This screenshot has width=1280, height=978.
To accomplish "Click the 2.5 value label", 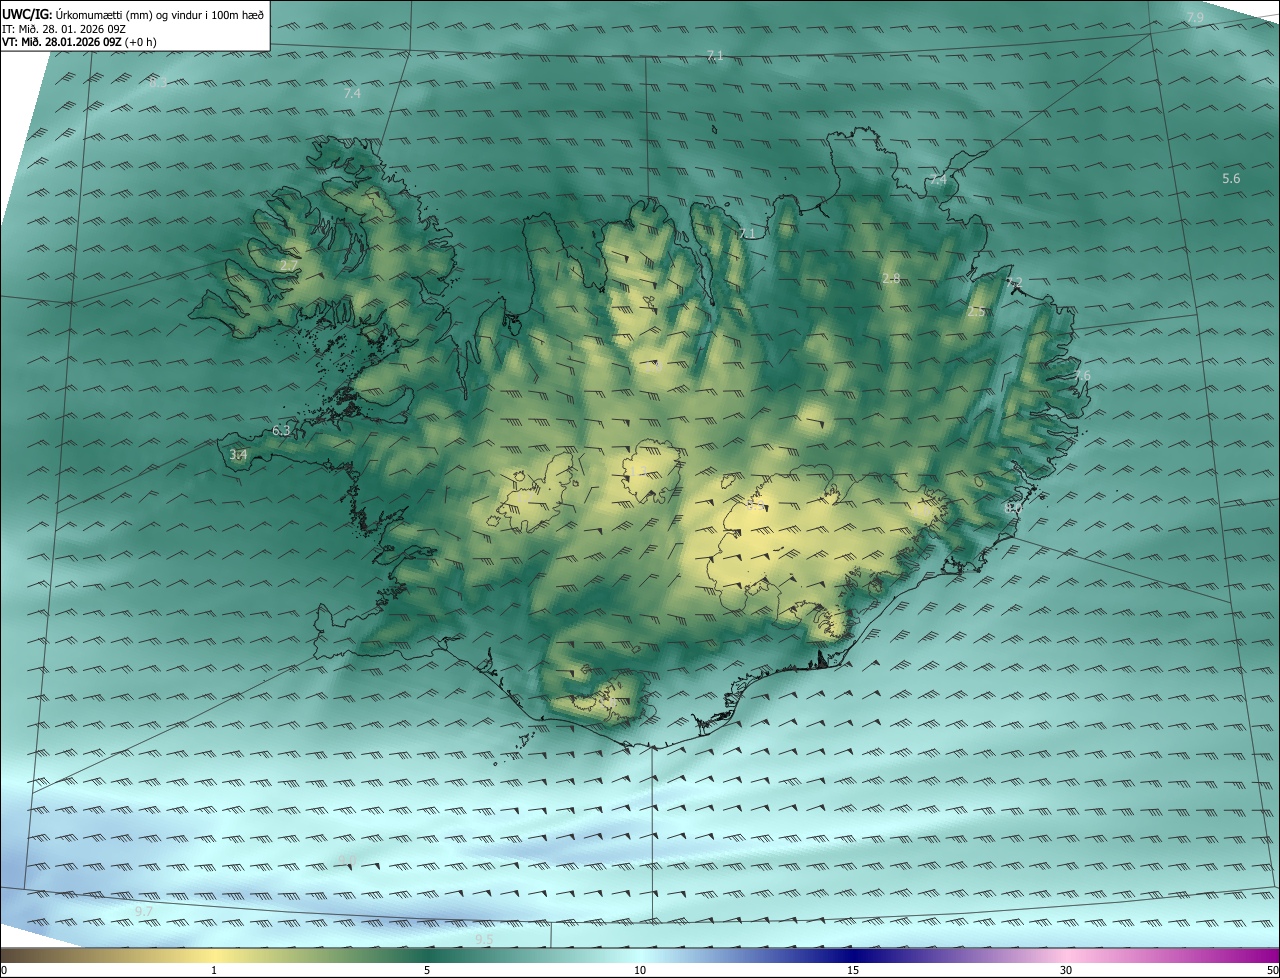I will [x=976, y=312].
